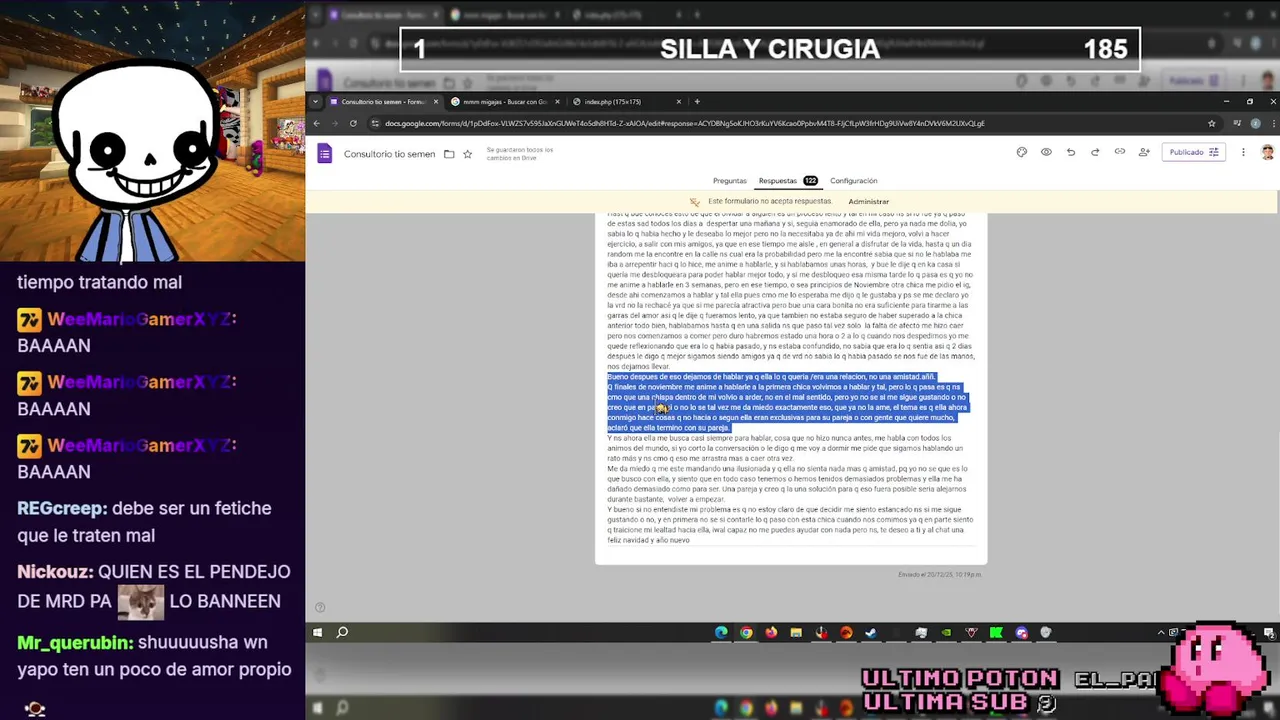The image size is (1280, 720).
Task: Open Steam from the taskbar
Action: click(x=871, y=632)
